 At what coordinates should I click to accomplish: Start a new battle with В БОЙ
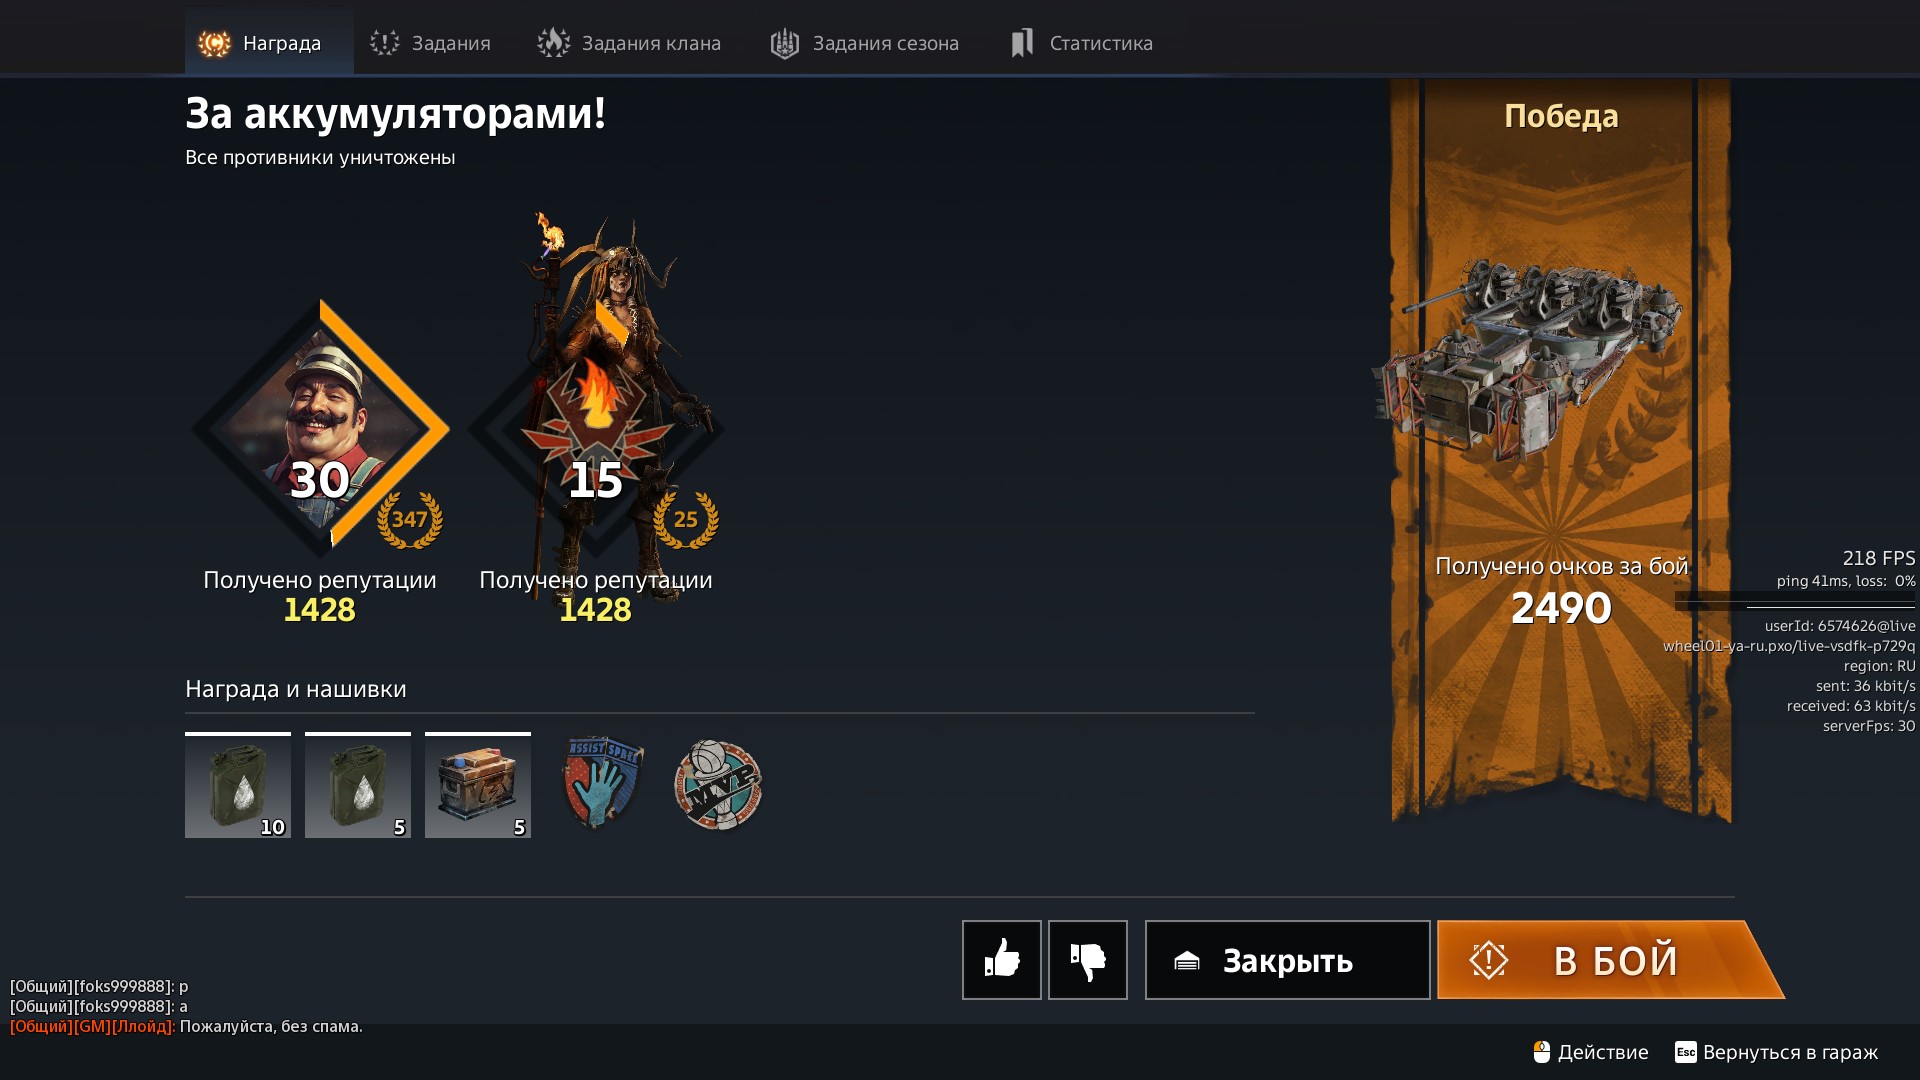click(1610, 960)
